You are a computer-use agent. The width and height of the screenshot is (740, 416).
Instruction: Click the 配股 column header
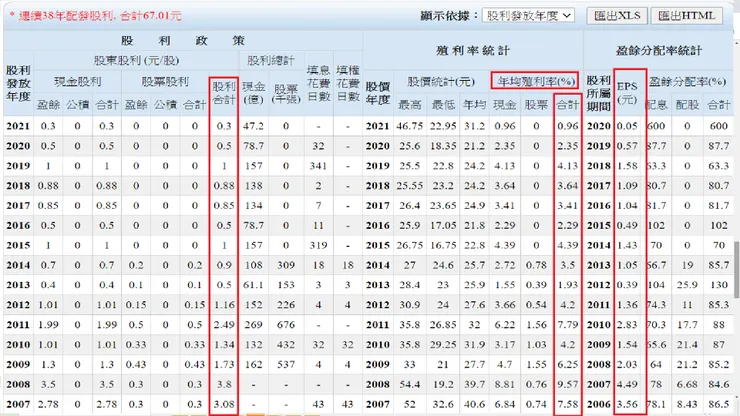687,105
